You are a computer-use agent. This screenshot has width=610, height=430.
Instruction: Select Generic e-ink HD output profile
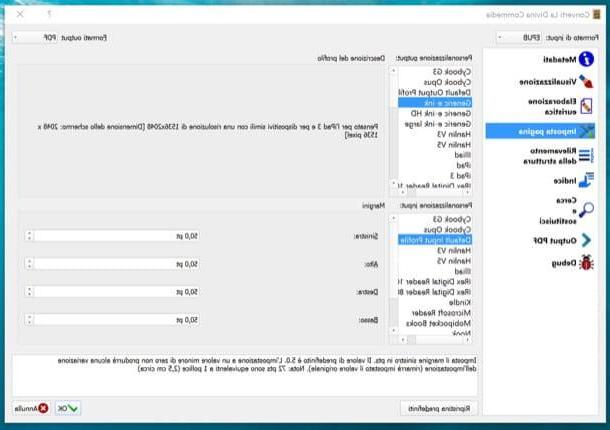tap(435, 113)
